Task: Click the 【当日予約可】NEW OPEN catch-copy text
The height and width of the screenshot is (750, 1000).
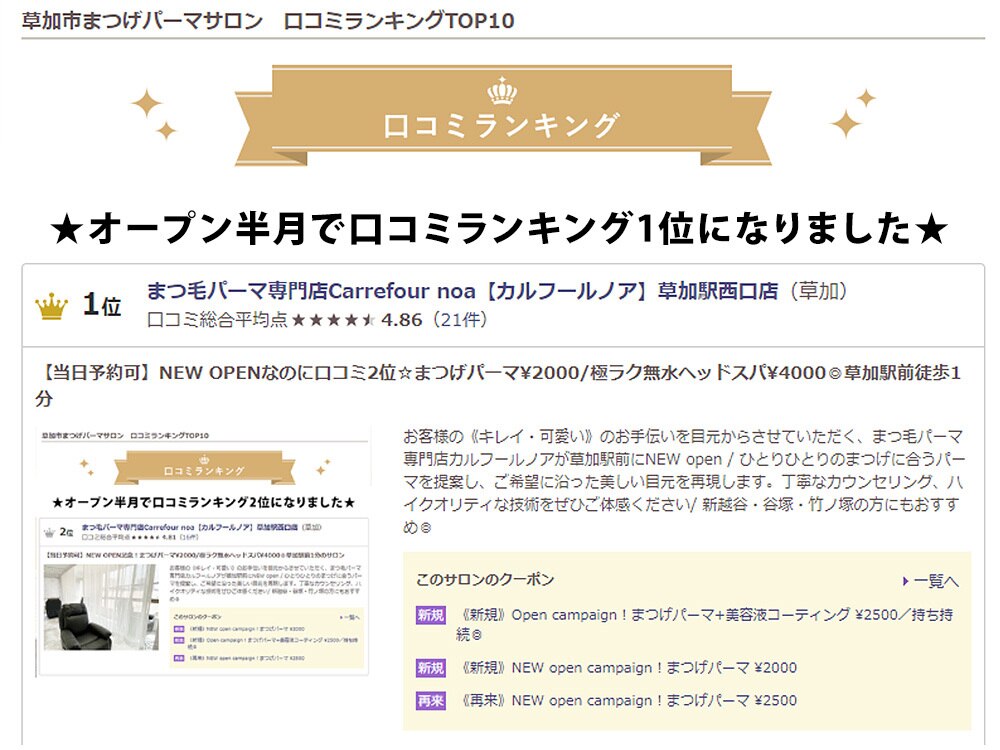Action: point(499,385)
